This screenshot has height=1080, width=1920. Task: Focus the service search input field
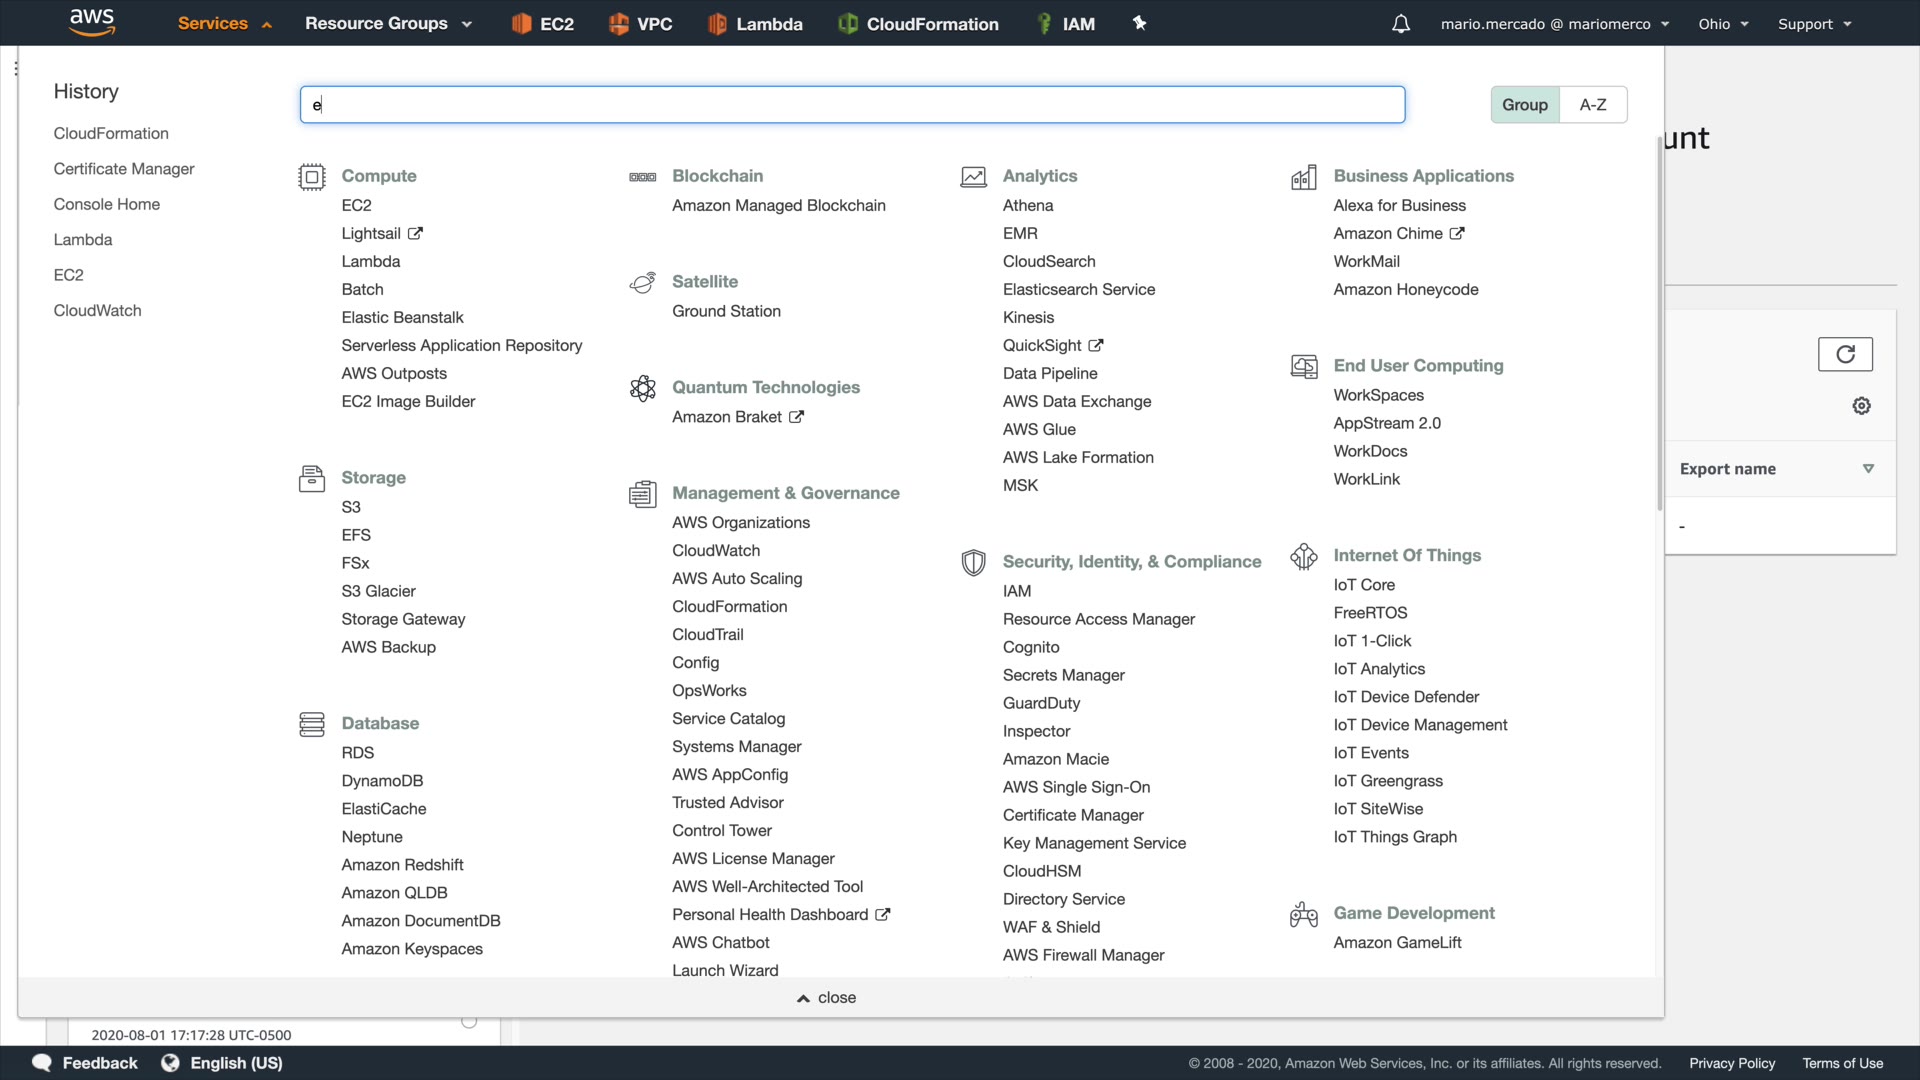[852, 105]
